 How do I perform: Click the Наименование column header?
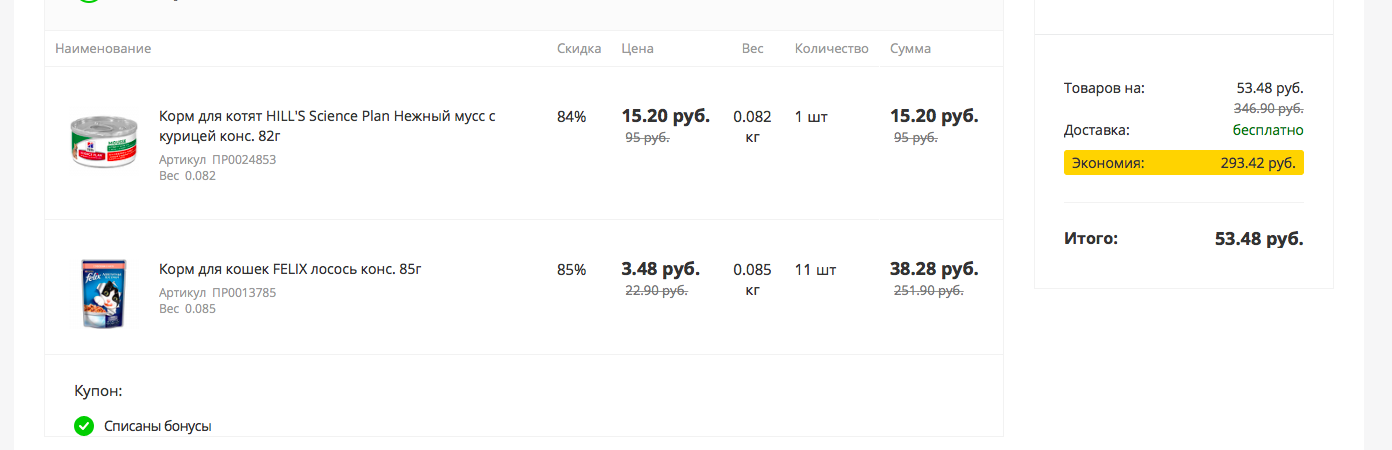pyautogui.click(x=103, y=48)
